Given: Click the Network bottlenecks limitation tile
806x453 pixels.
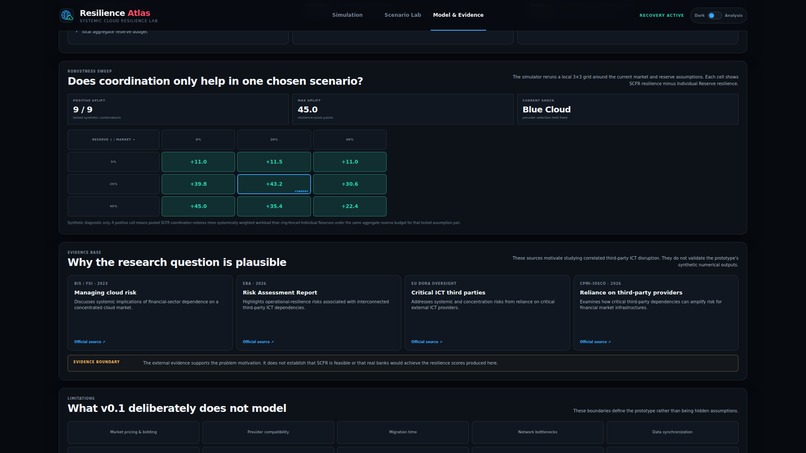Looking at the screenshot, I should point(538,432).
